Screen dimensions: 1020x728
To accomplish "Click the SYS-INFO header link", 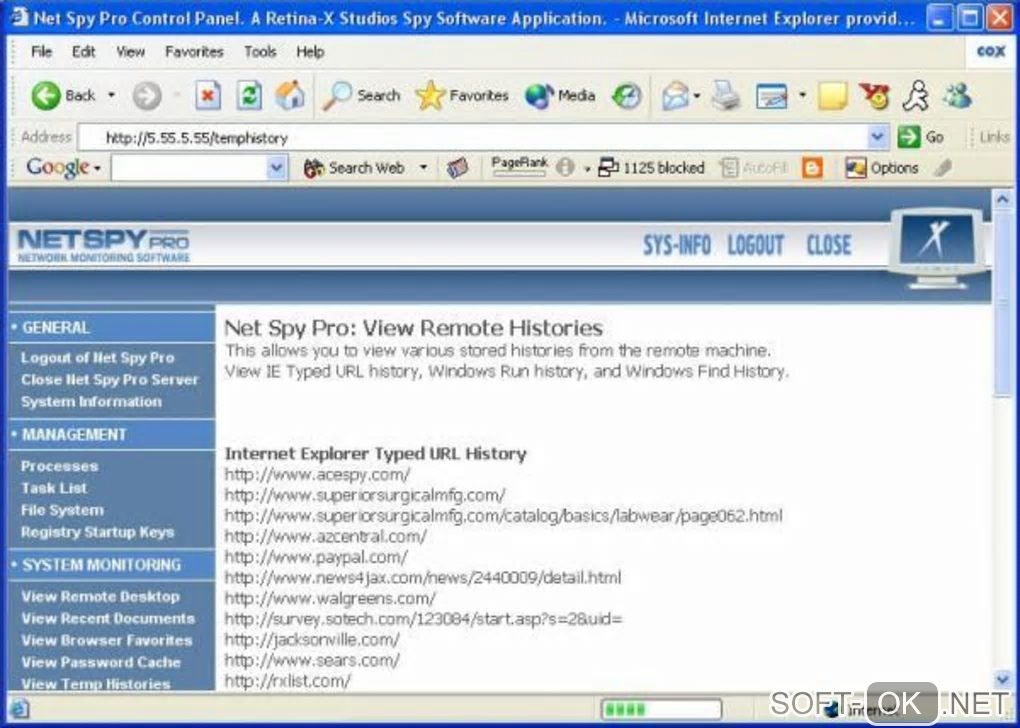I will (x=677, y=245).
